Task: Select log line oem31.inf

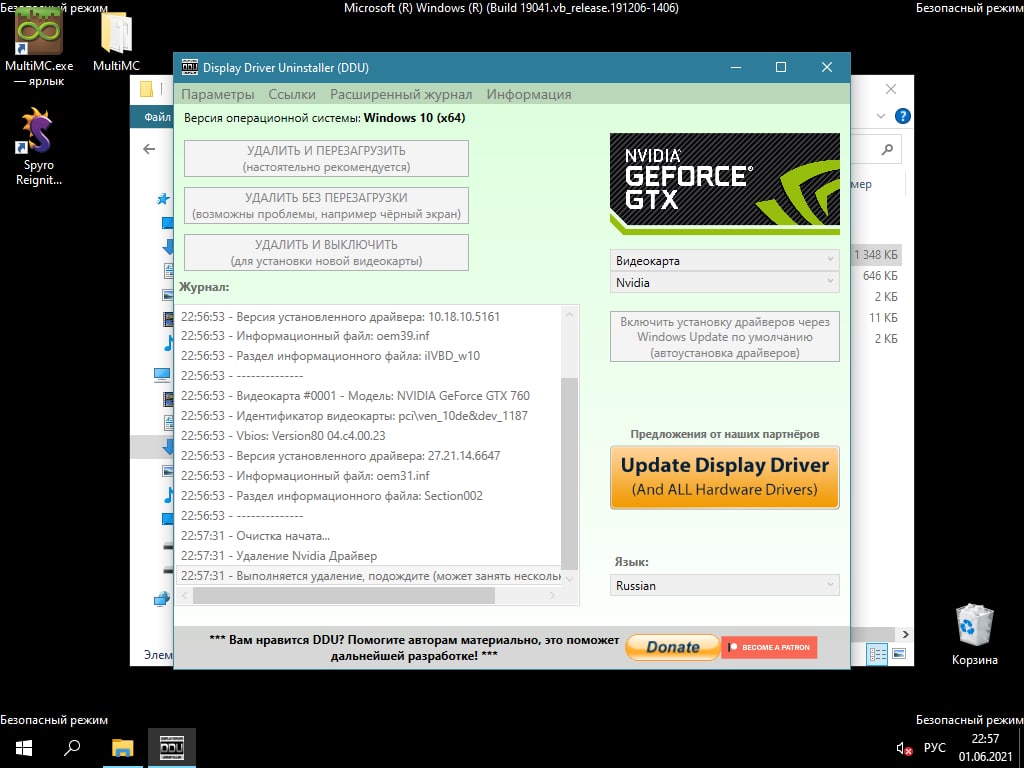Action: pos(368,475)
